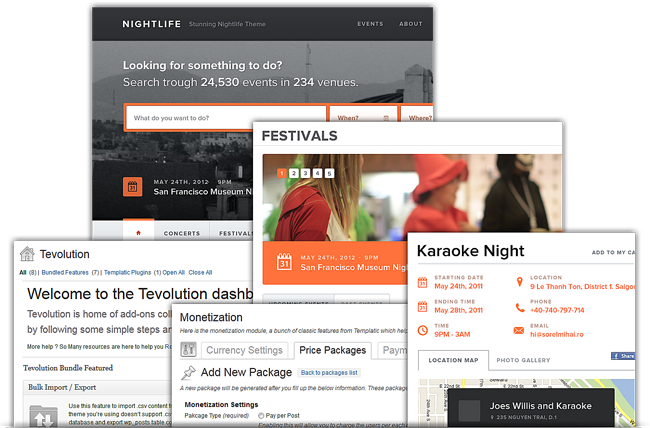Open the 'Where?' location field

pos(417,114)
